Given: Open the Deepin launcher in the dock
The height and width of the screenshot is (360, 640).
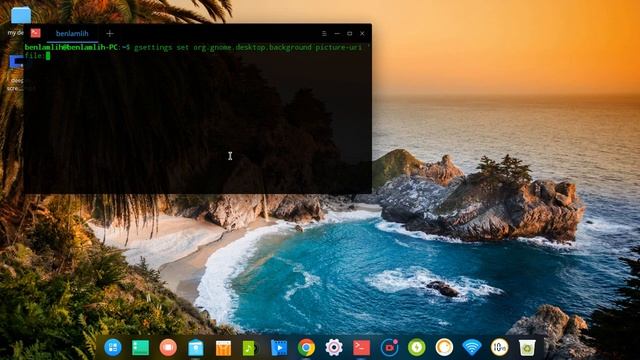Looking at the screenshot, I should pyautogui.click(x=113, y=347).
